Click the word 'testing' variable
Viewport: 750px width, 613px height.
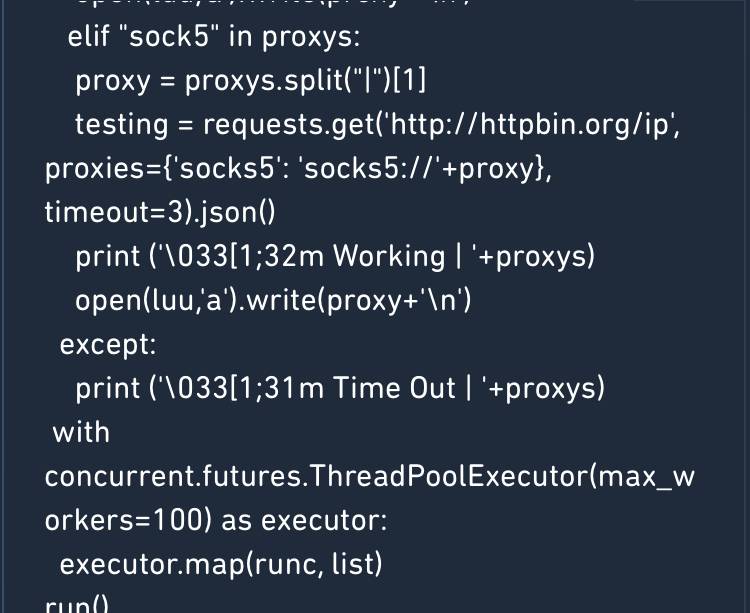pos(121,124)
